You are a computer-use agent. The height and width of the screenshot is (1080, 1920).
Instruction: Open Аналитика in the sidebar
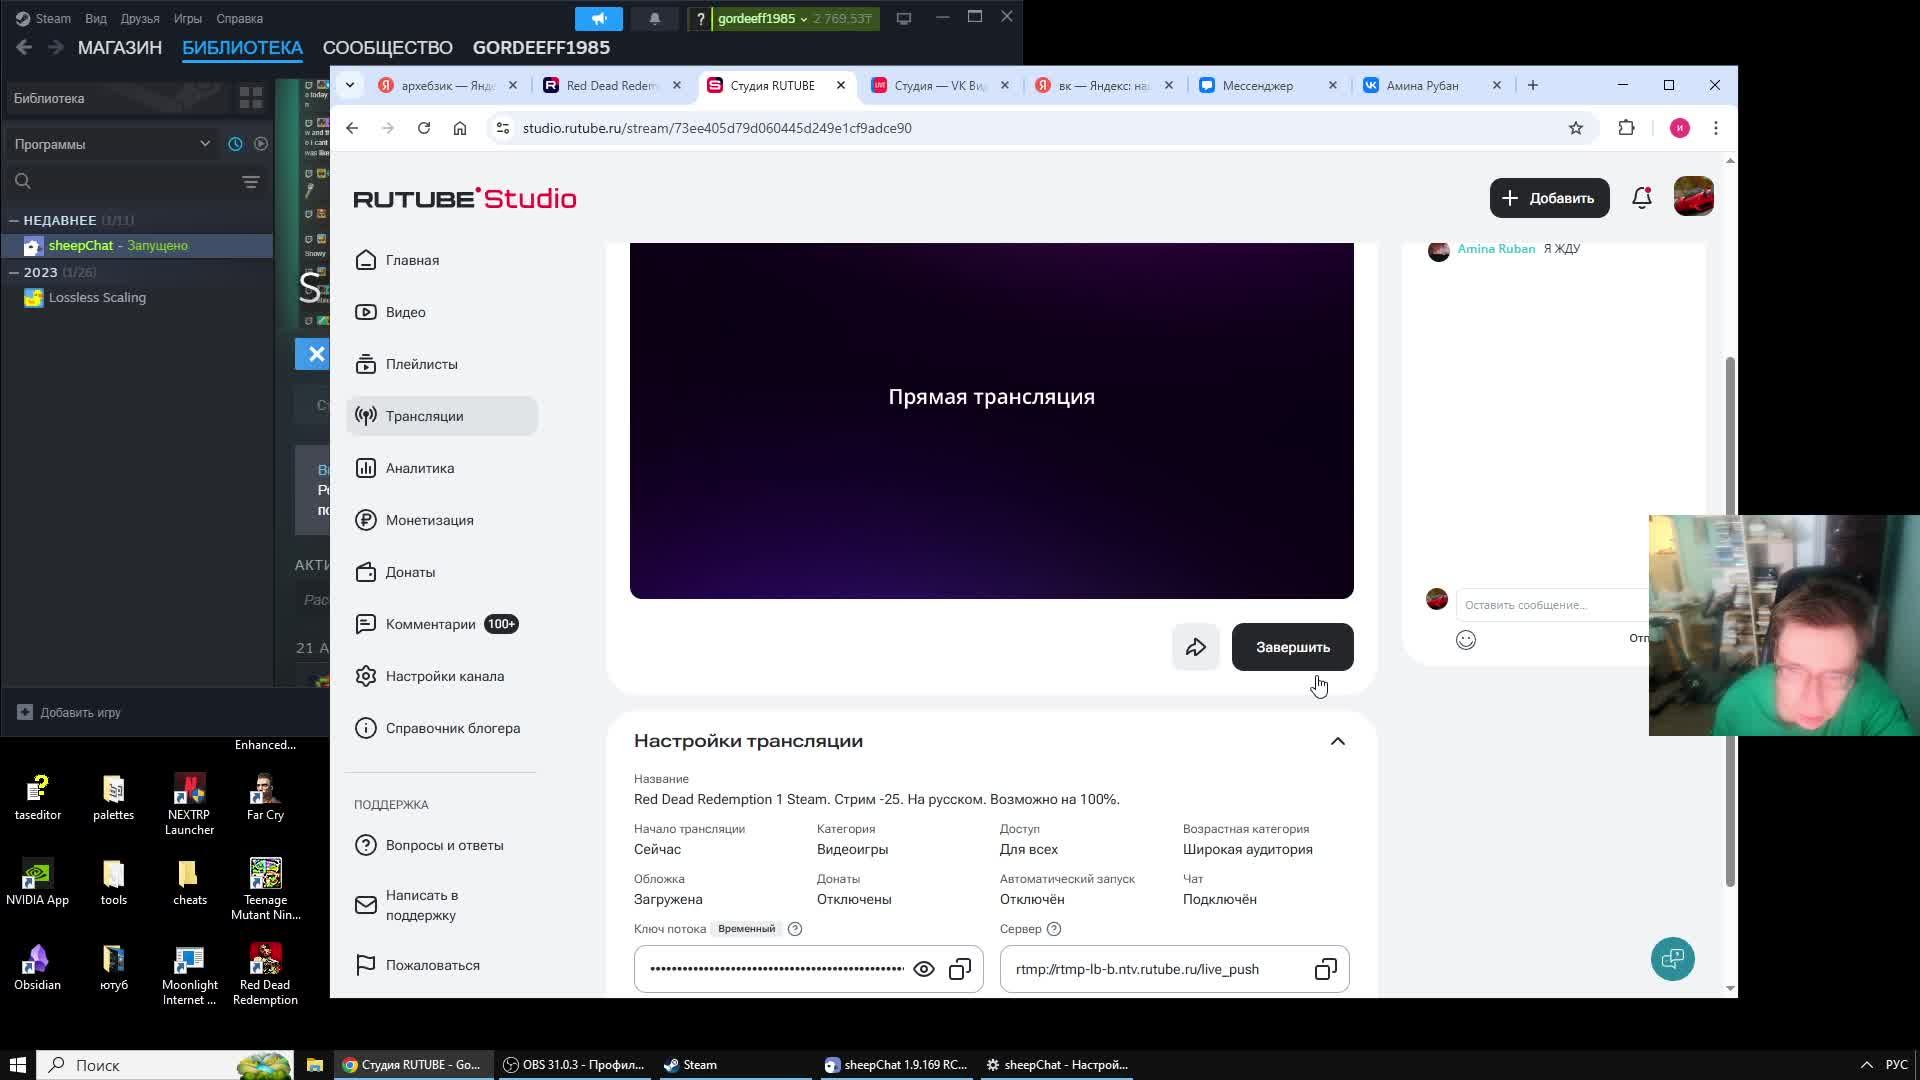[420, 468]
